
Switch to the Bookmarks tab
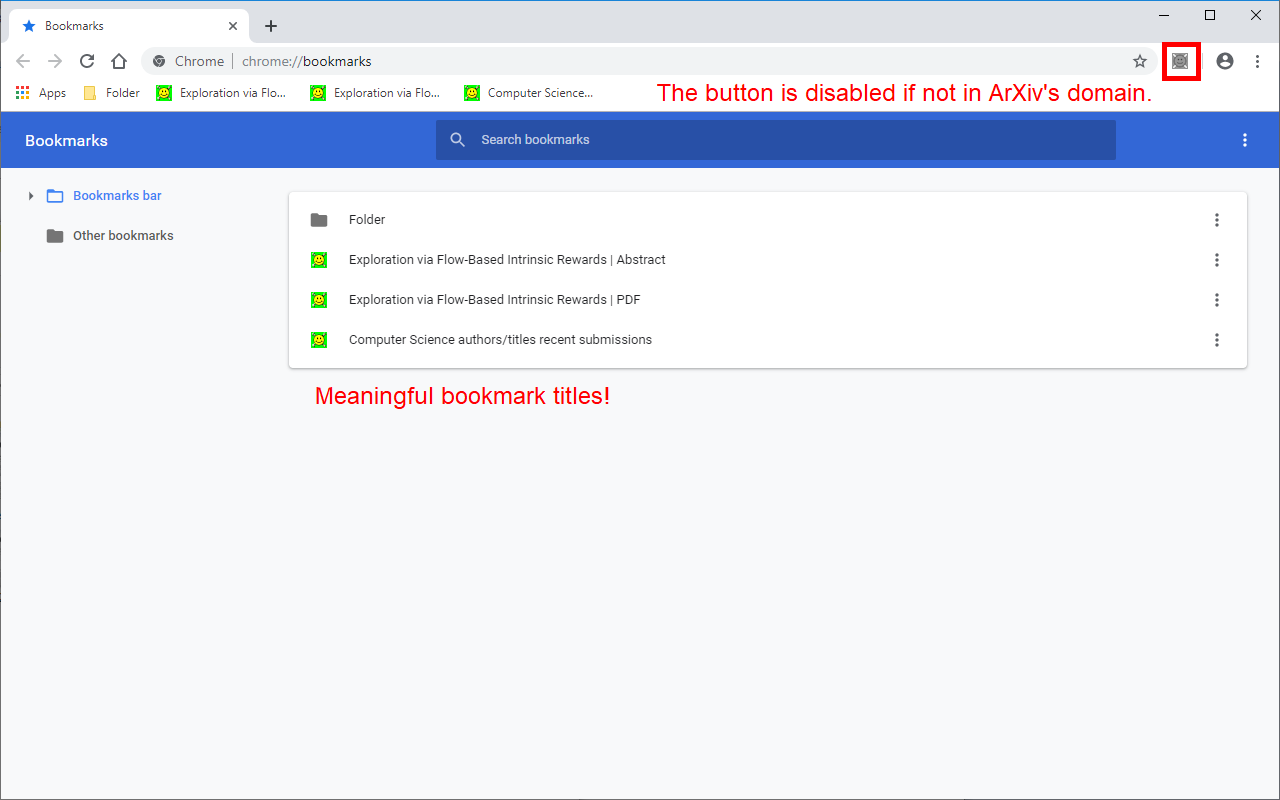click(120, 25)
